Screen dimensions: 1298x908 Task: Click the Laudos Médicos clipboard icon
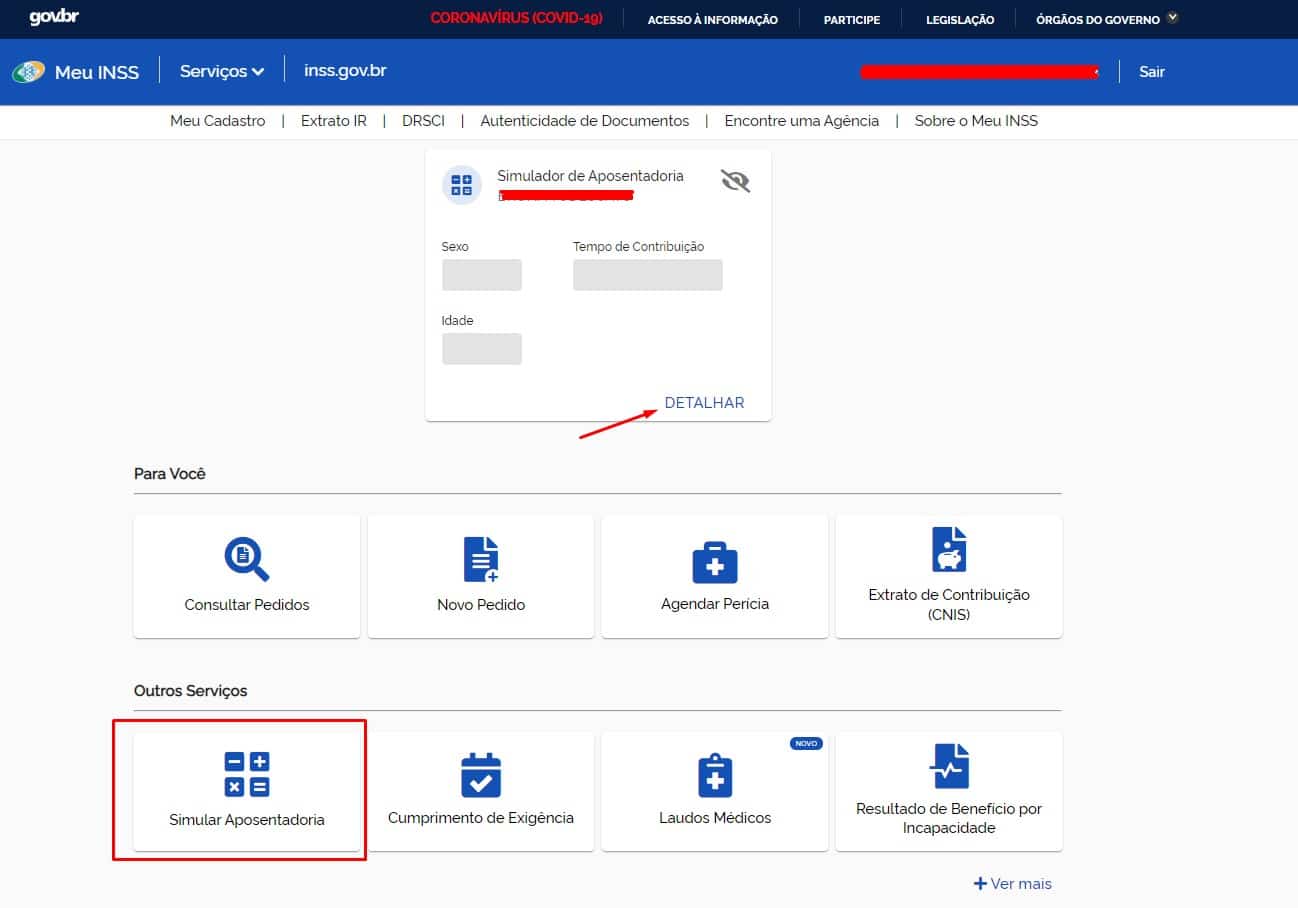715,775
